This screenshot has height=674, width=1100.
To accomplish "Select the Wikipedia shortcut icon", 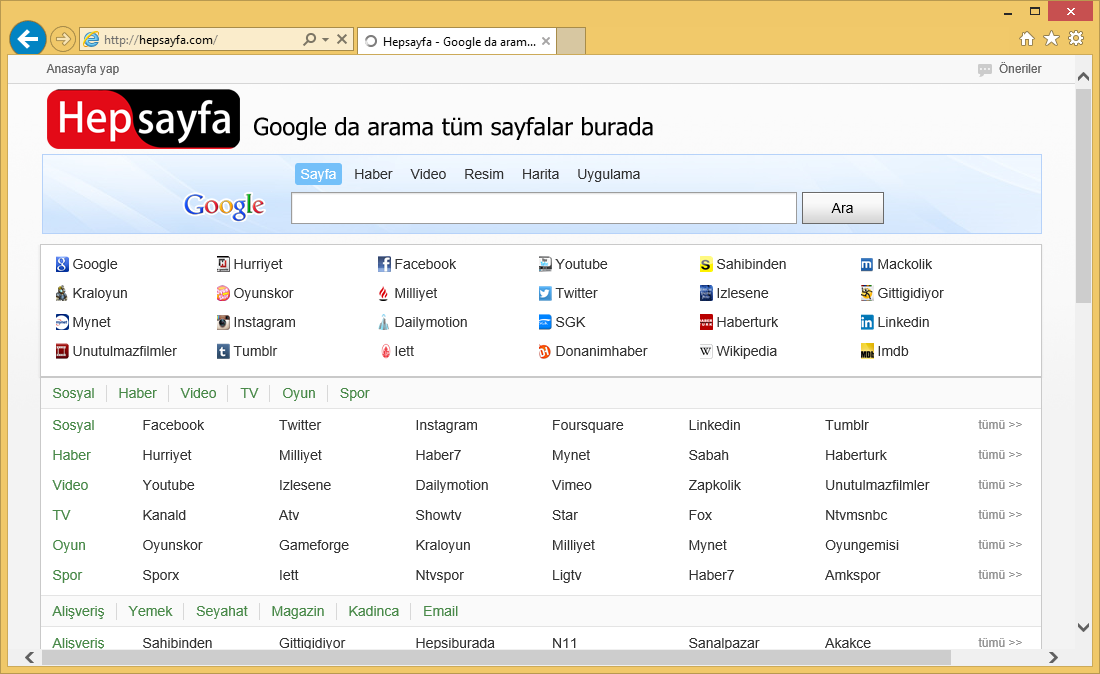I will [x=706, y=351].
